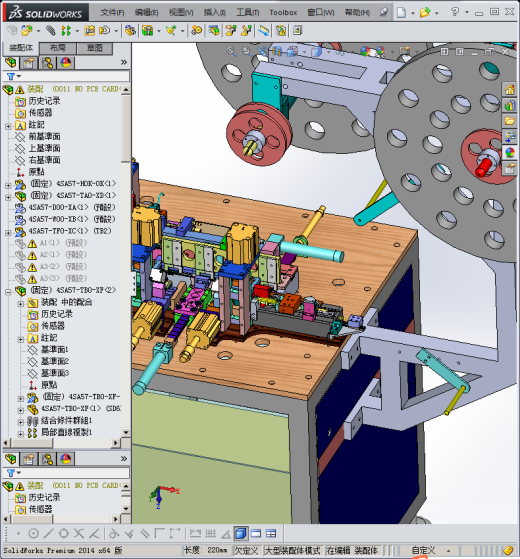Select the 局部直線複製1 pattern item

tap(67, 432)
